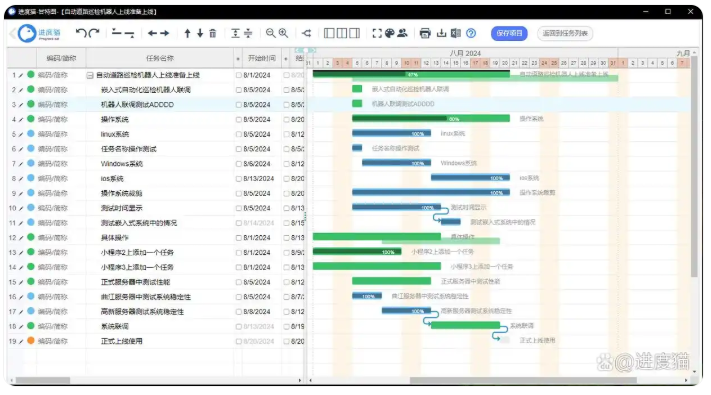Click the undo arrow icon
Viewport: 711px width, 395px height.
pyautogui.click(x=81, y=33)
